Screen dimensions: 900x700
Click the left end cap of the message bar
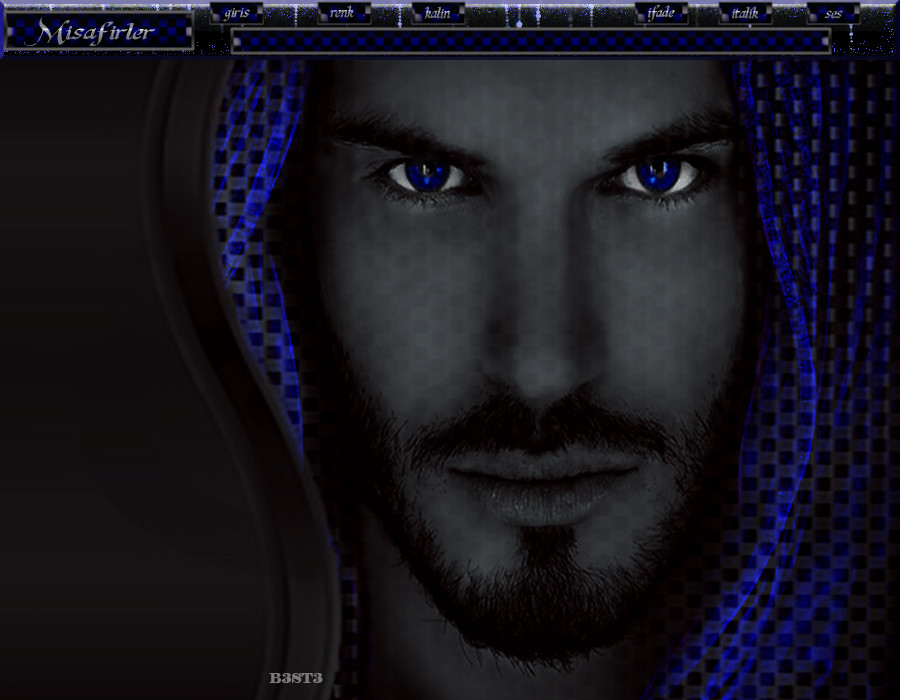coord(236,40)
